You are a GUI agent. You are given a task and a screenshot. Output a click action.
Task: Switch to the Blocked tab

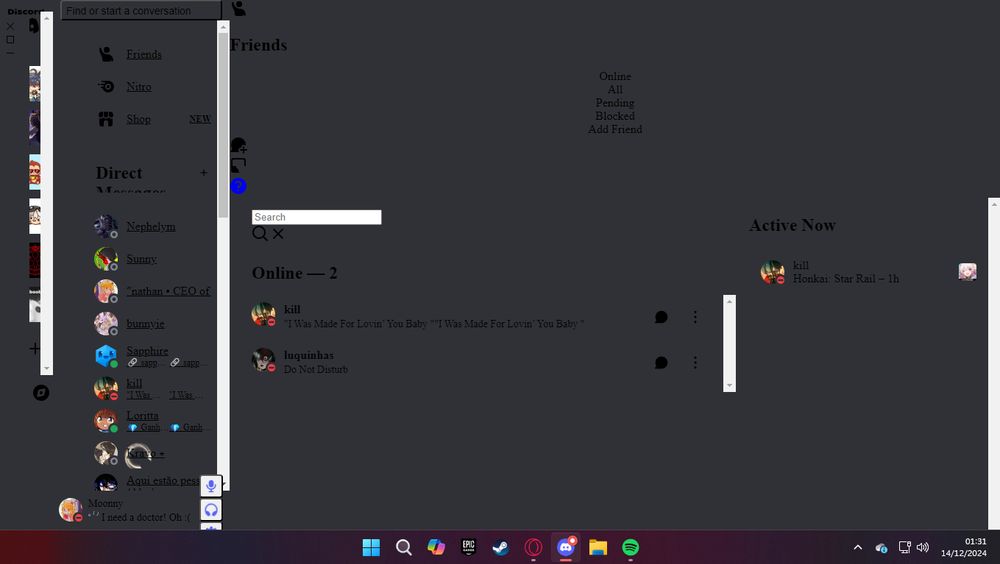click(615, 116)
